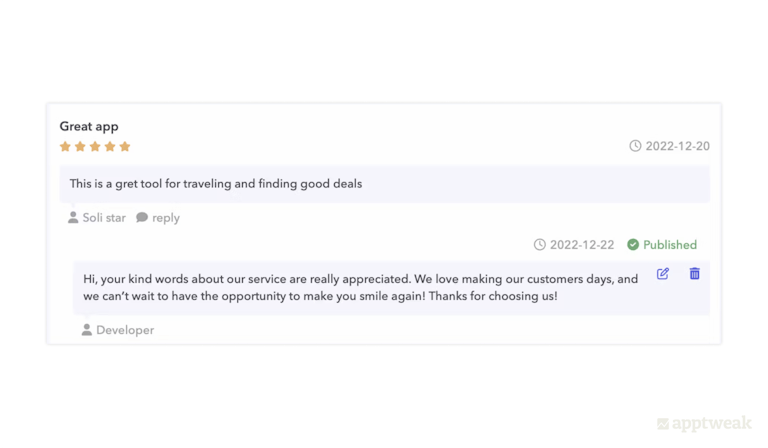
Task: Click the developer reply message text
Action: pos(360,288)
